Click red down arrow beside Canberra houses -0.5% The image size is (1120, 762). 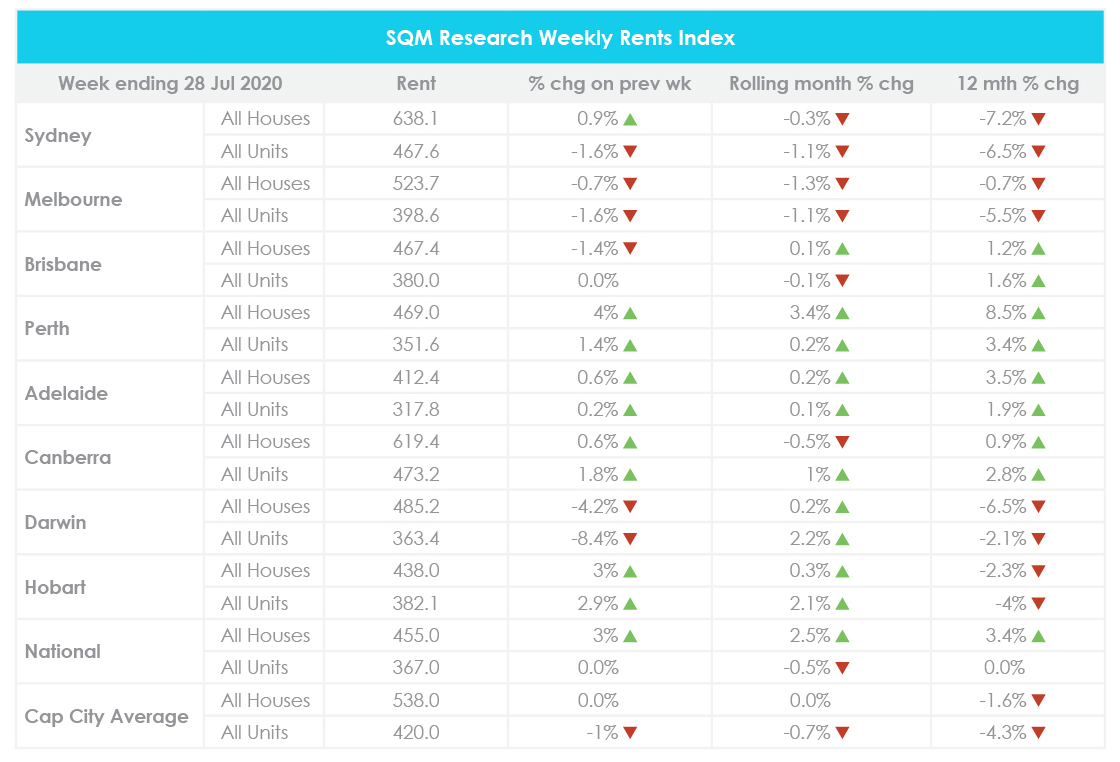click(x=842, y=442)
